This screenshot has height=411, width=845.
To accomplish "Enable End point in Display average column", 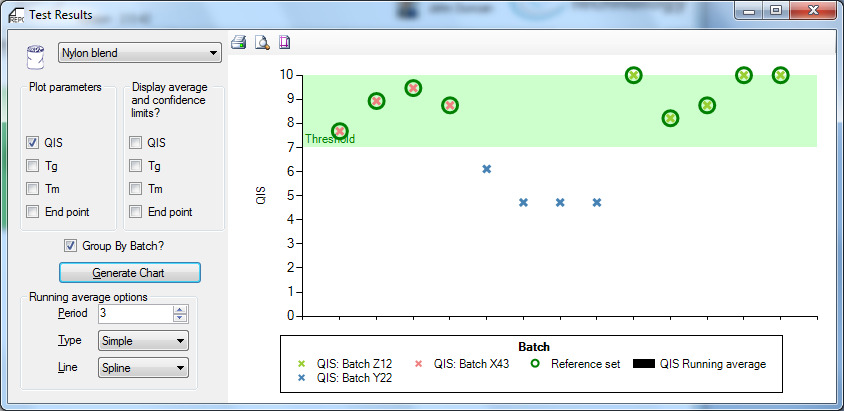I will click(136, 211).
